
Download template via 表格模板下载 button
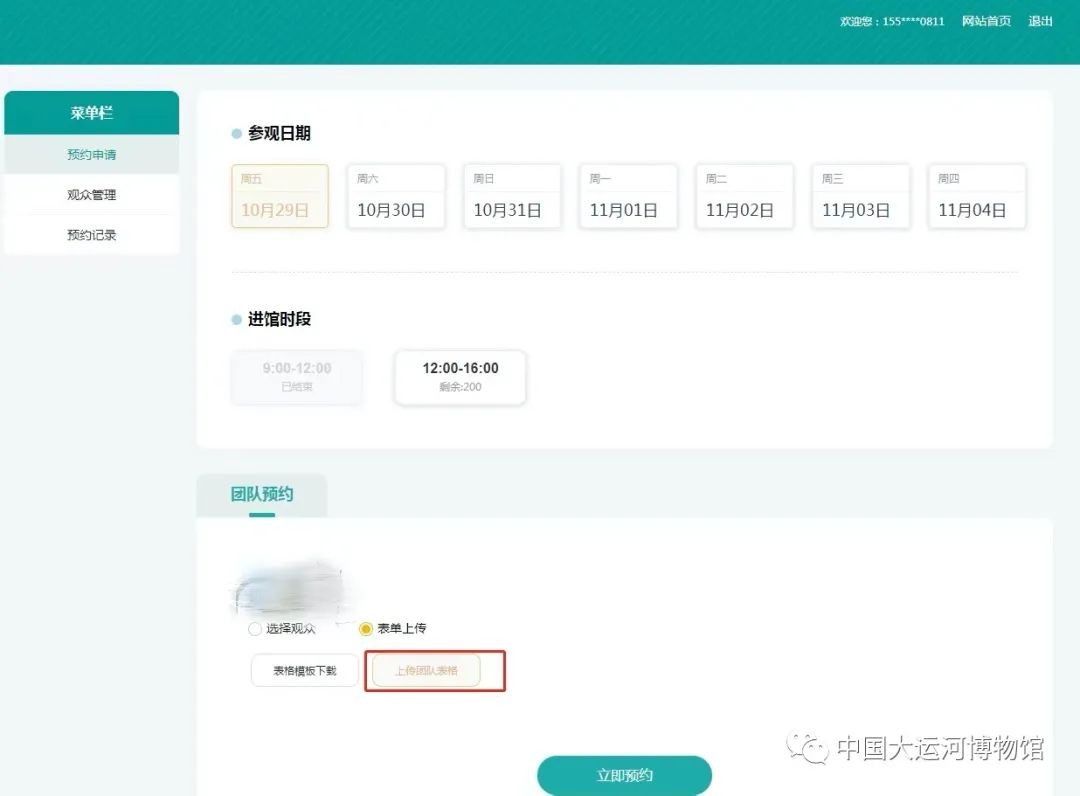304,671
